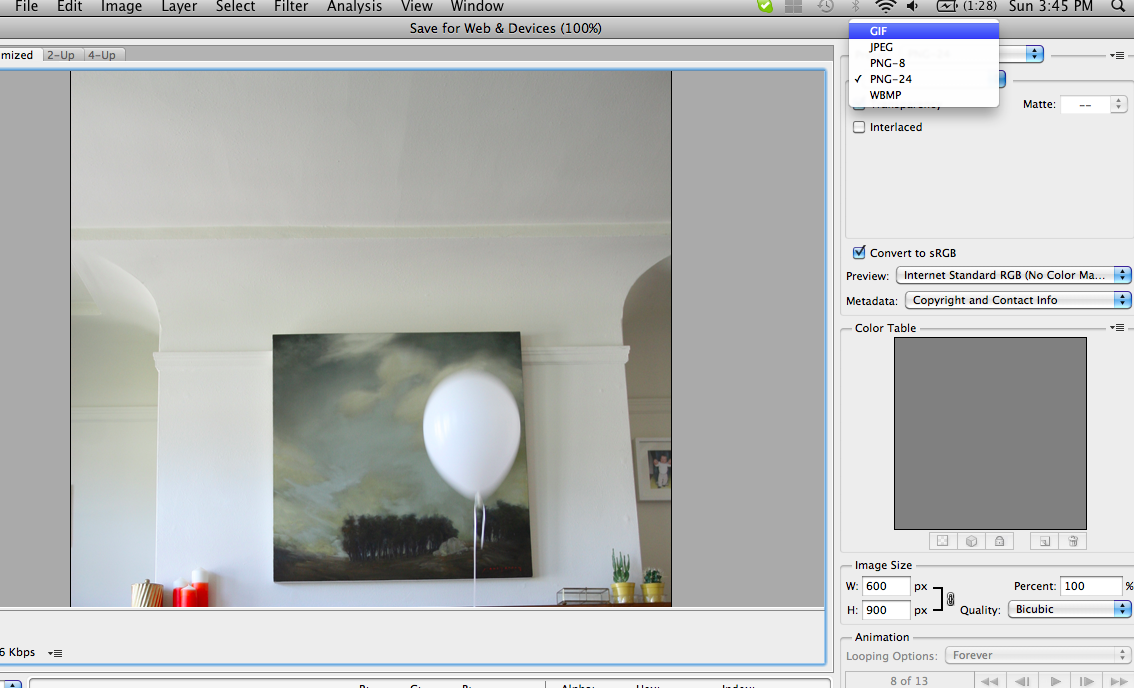Choose PNG-24 from the format list
Screen dimensions: 1134x688
924,79
